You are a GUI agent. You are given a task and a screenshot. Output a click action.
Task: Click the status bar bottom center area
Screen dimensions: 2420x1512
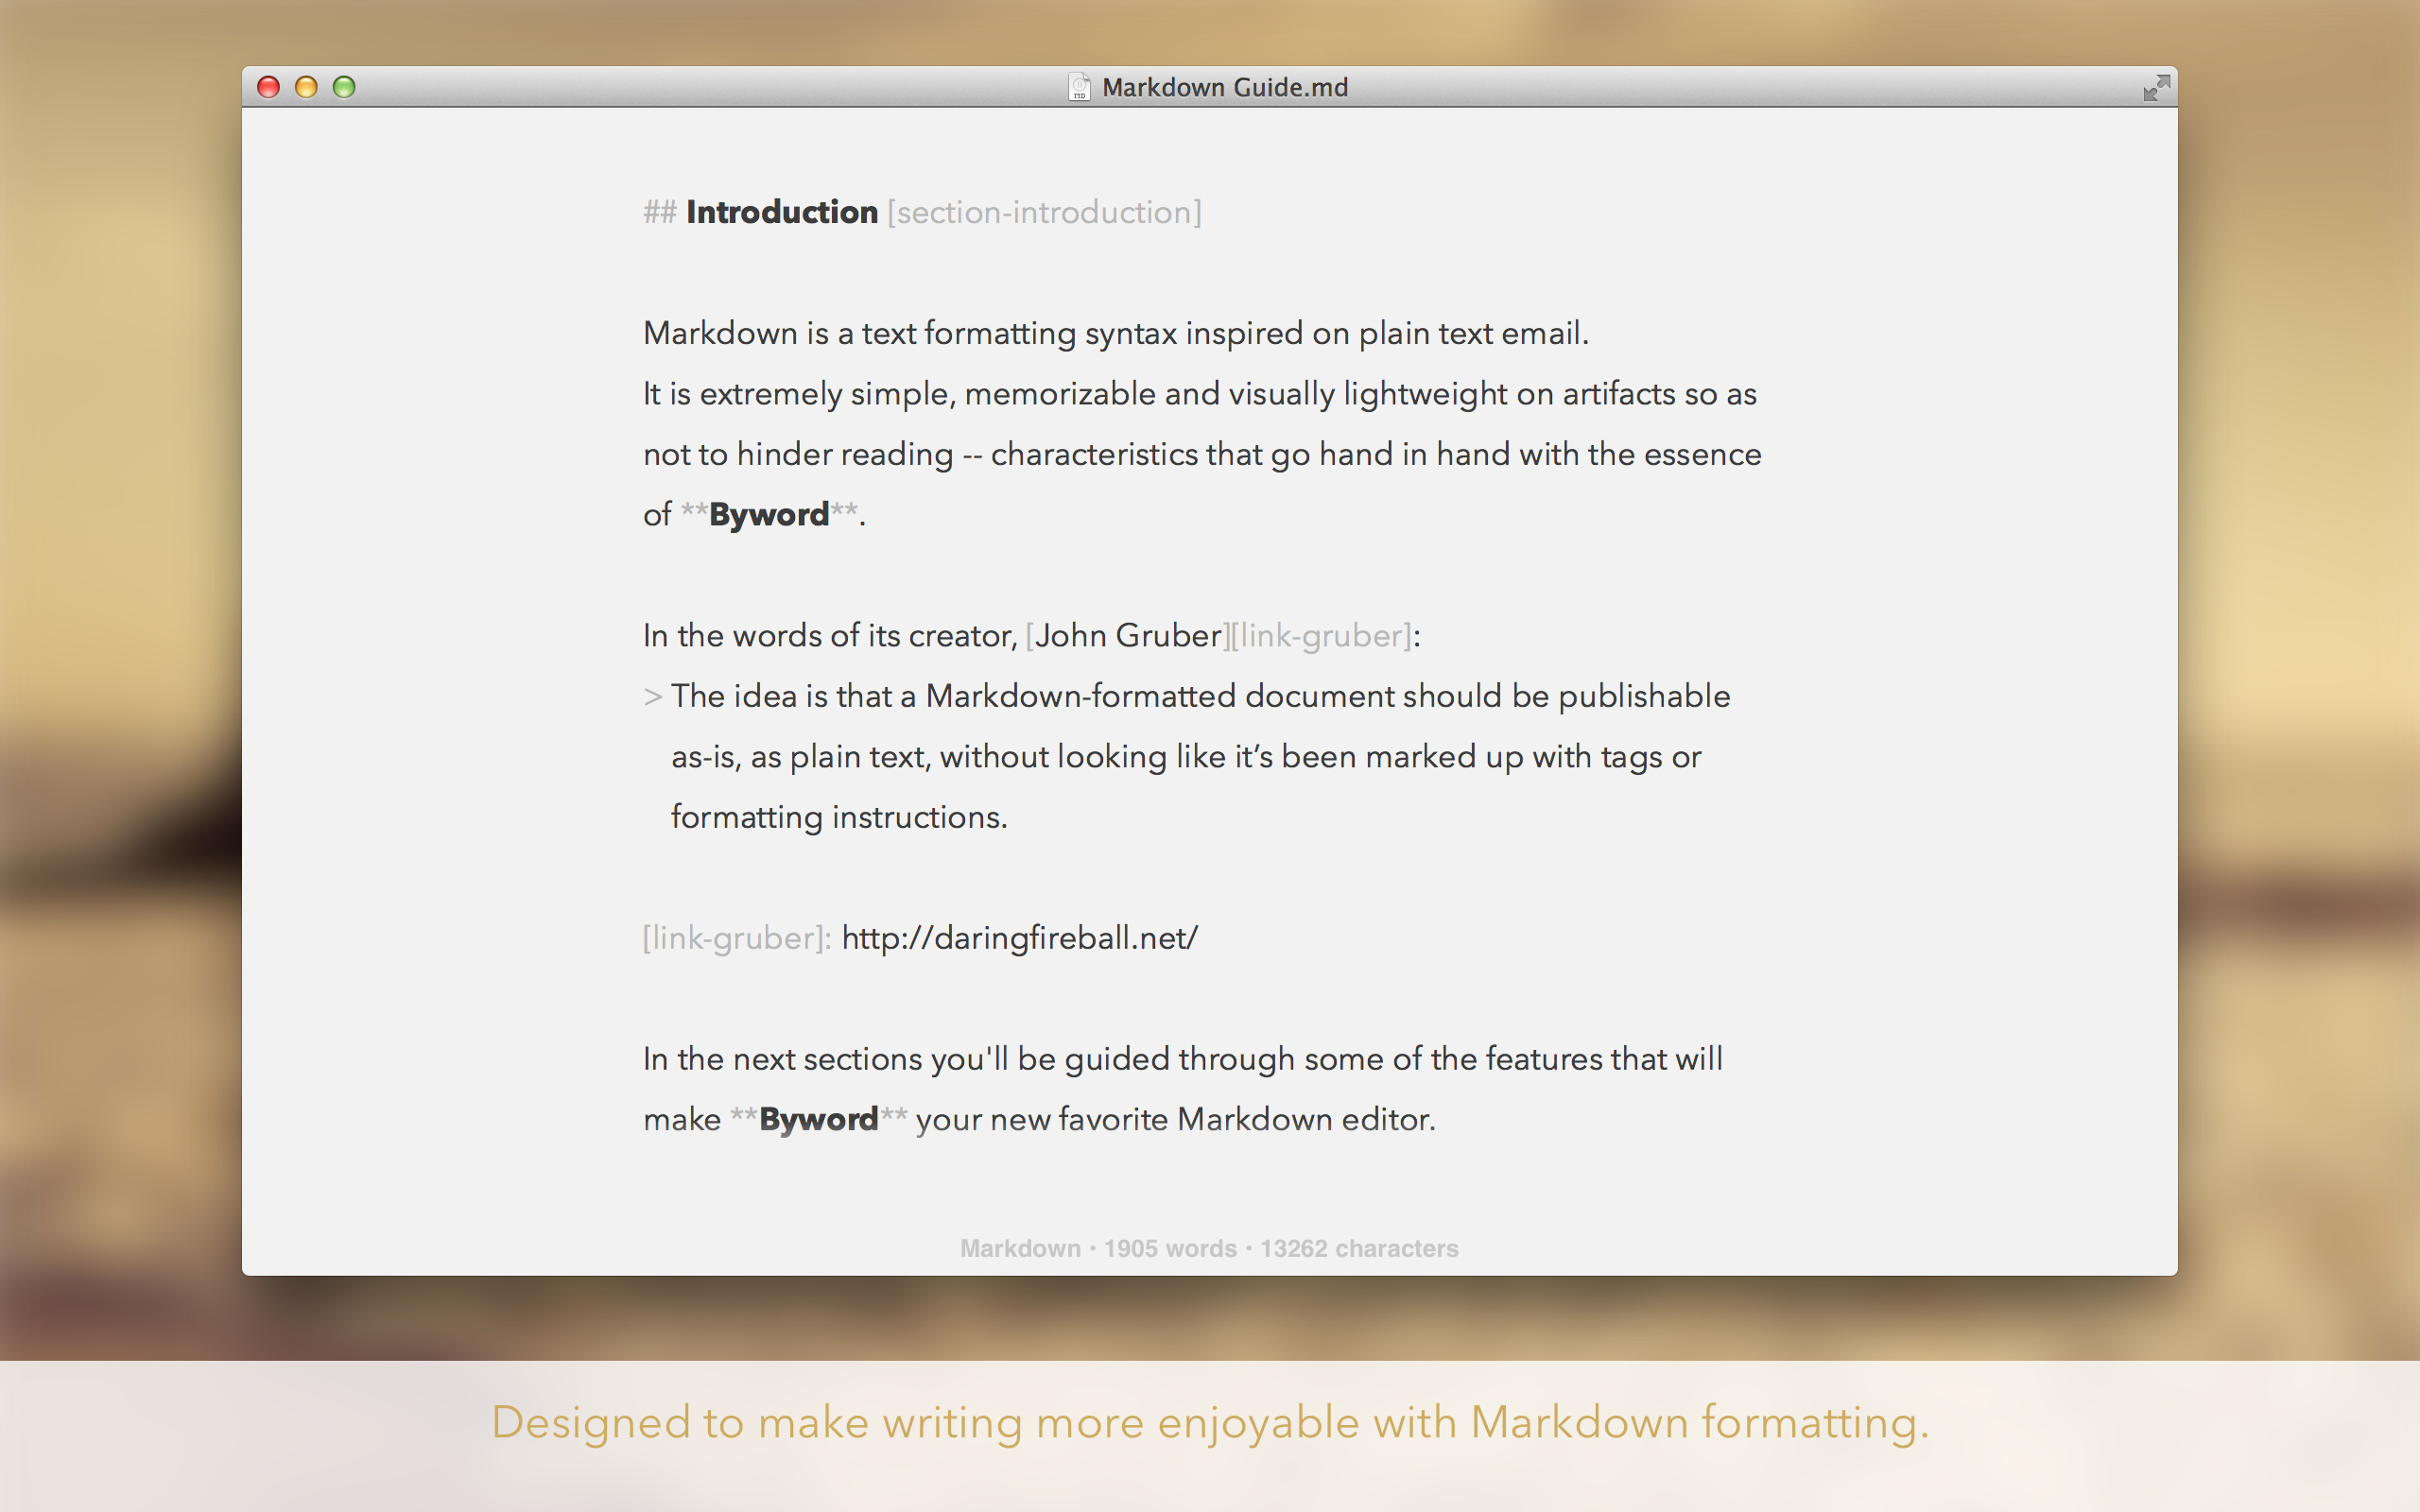coord(1207,1247)
